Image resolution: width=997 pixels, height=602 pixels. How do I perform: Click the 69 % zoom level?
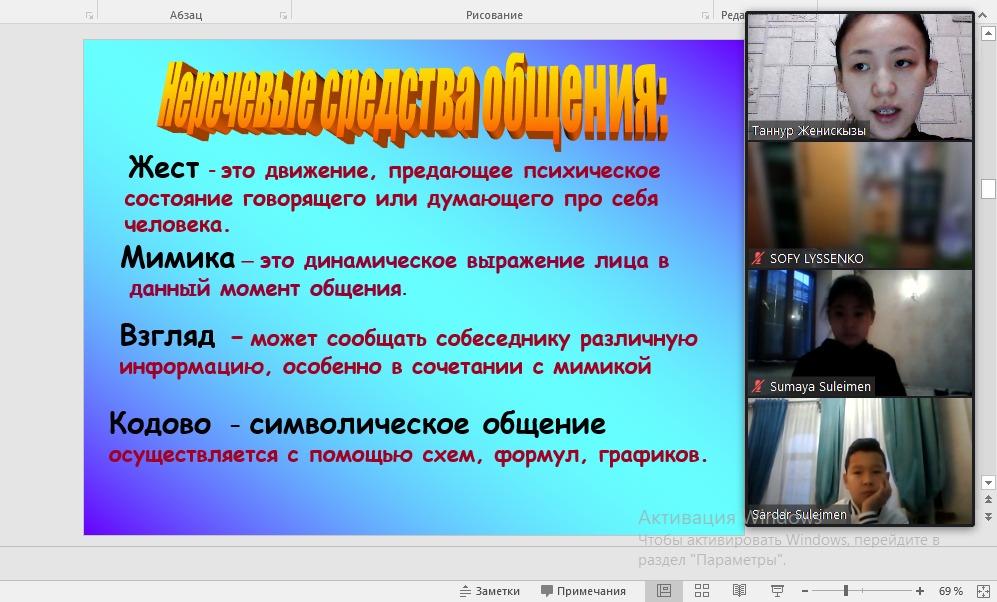click(x=950, y=591)
